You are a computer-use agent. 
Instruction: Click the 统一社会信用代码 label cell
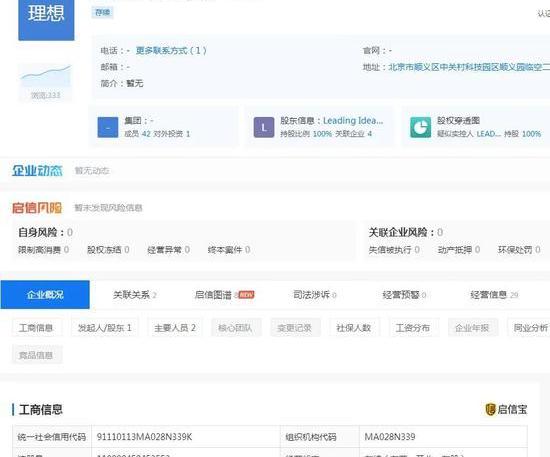click(52, 437)
